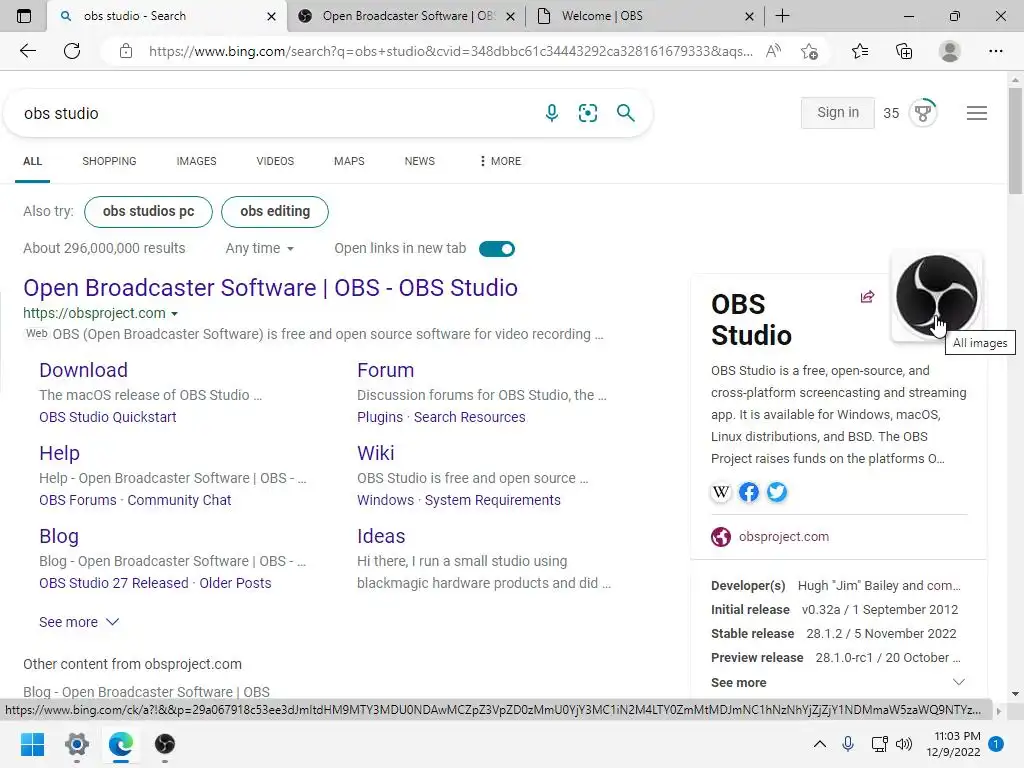Open visual search camera icon
This screenshot has width=1024, height=768.
pyautogui.click(x=588, y=113)
